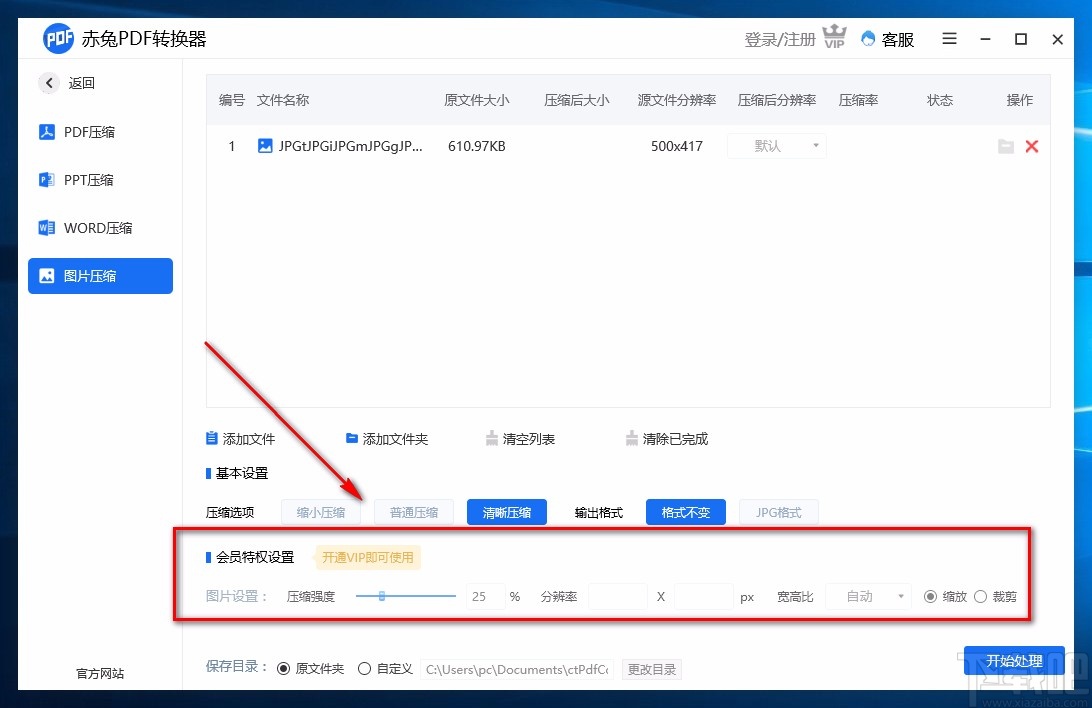Remove the JPG file with the red X
Screen dimensions: 1092x708
click(1032, 146)
